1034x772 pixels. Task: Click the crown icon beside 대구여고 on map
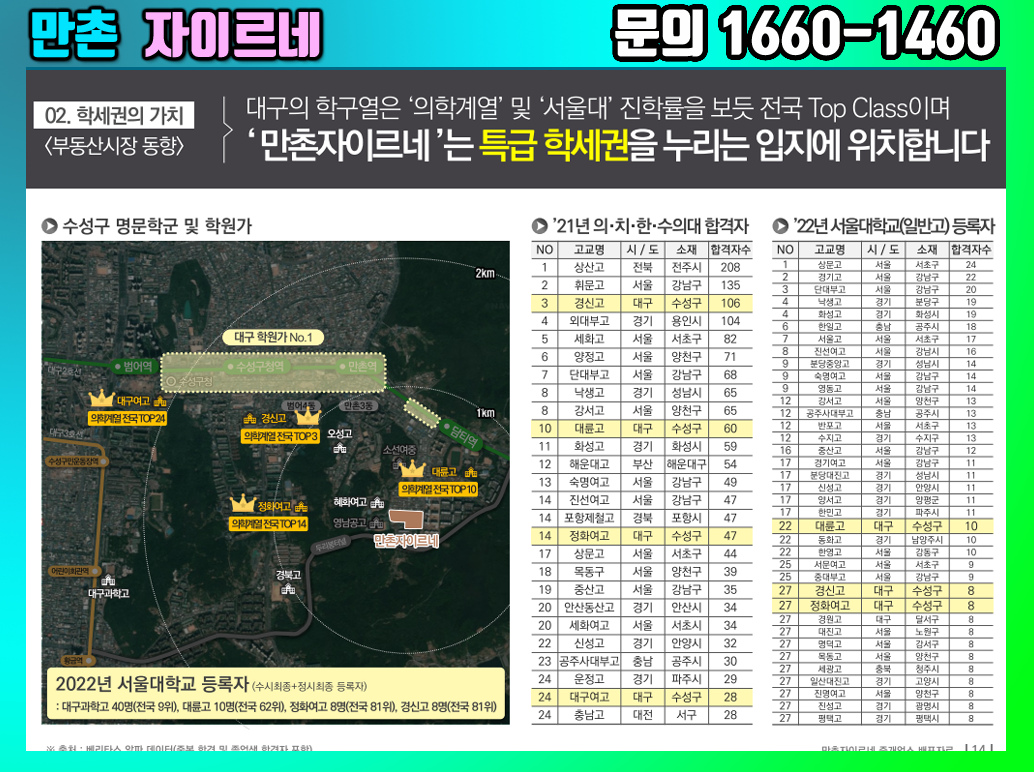102,398
